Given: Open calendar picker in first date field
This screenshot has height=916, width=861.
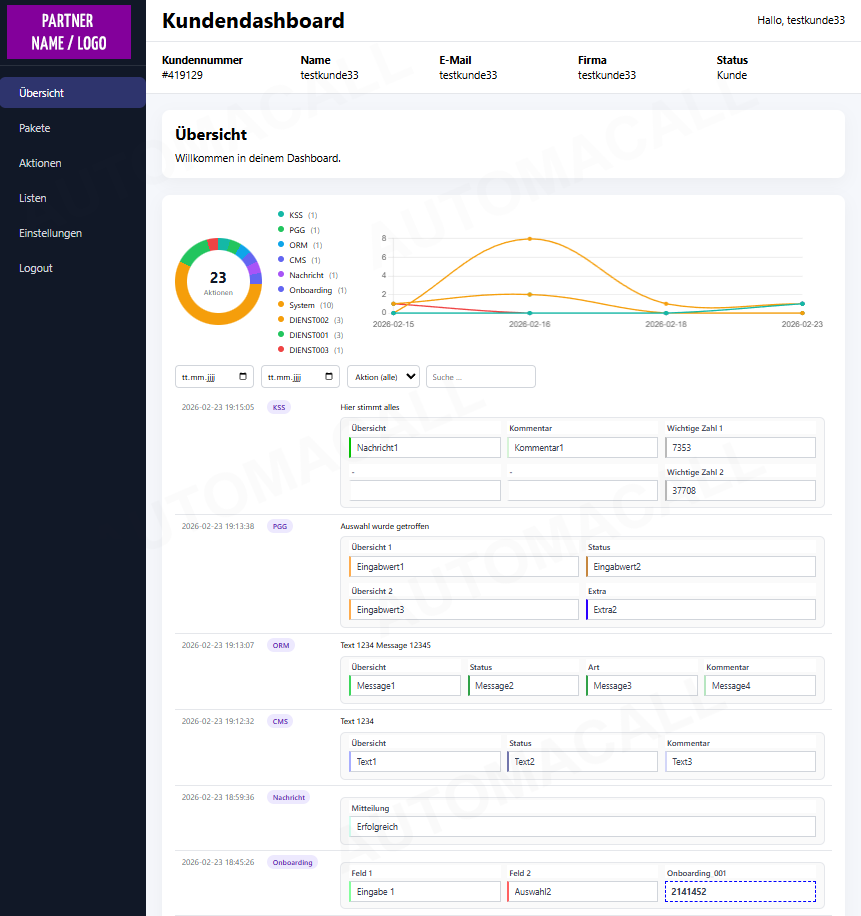Looking at the screenshot, I should pos(243,377).
